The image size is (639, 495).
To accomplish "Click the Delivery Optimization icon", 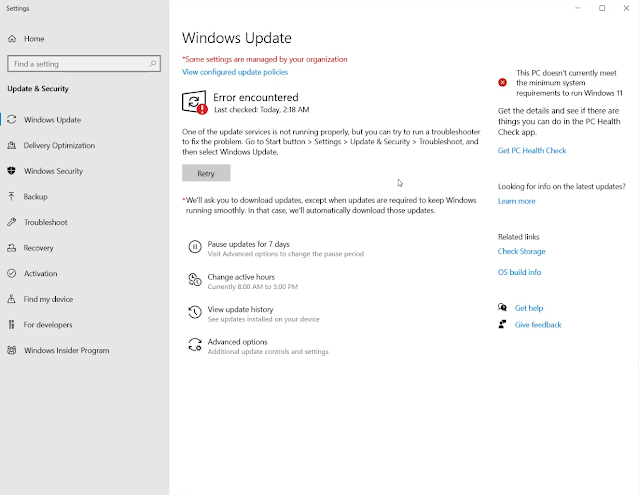I will (12, 145).
